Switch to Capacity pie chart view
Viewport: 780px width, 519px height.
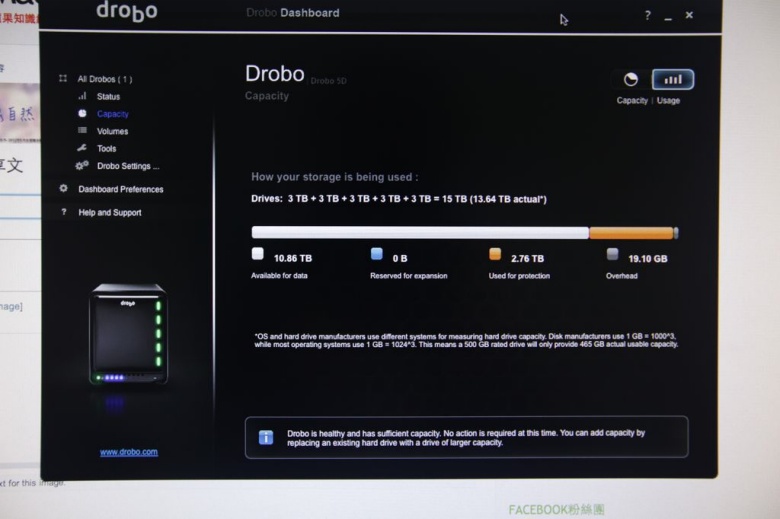point(631,80)
